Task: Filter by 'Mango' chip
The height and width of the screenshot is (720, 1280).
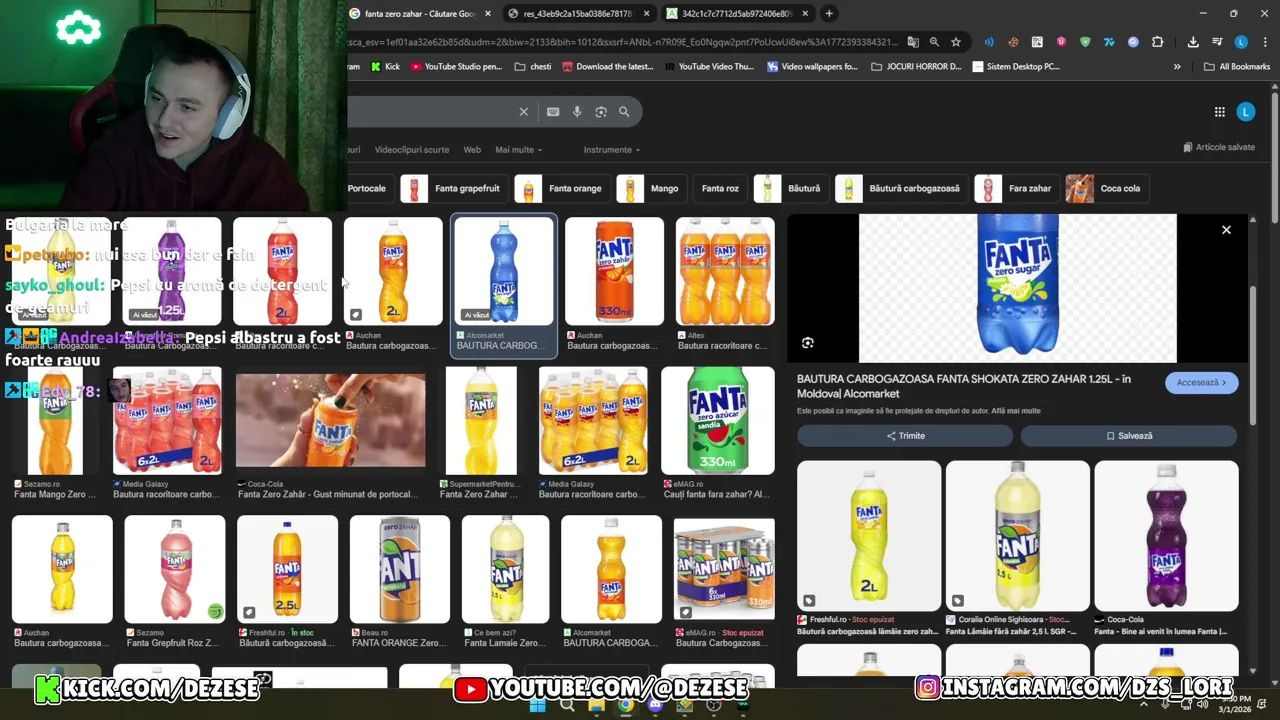Action: tap(651, 188)
